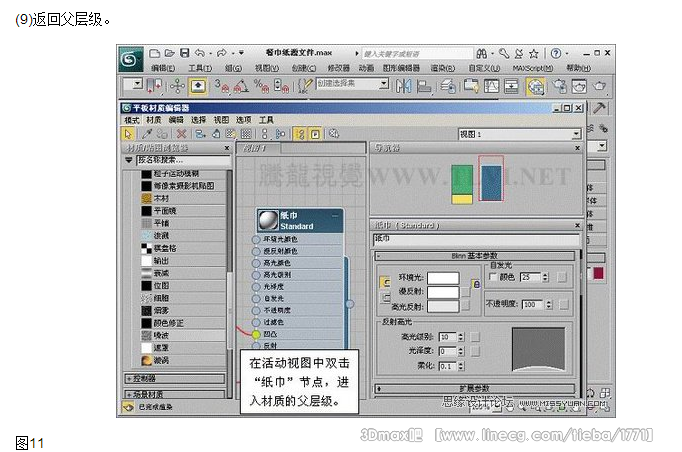Enable the 自发光 颜色 checkbox
Image resolution: width=682 pixels, height=452 pixels.
tap(492, 277)
